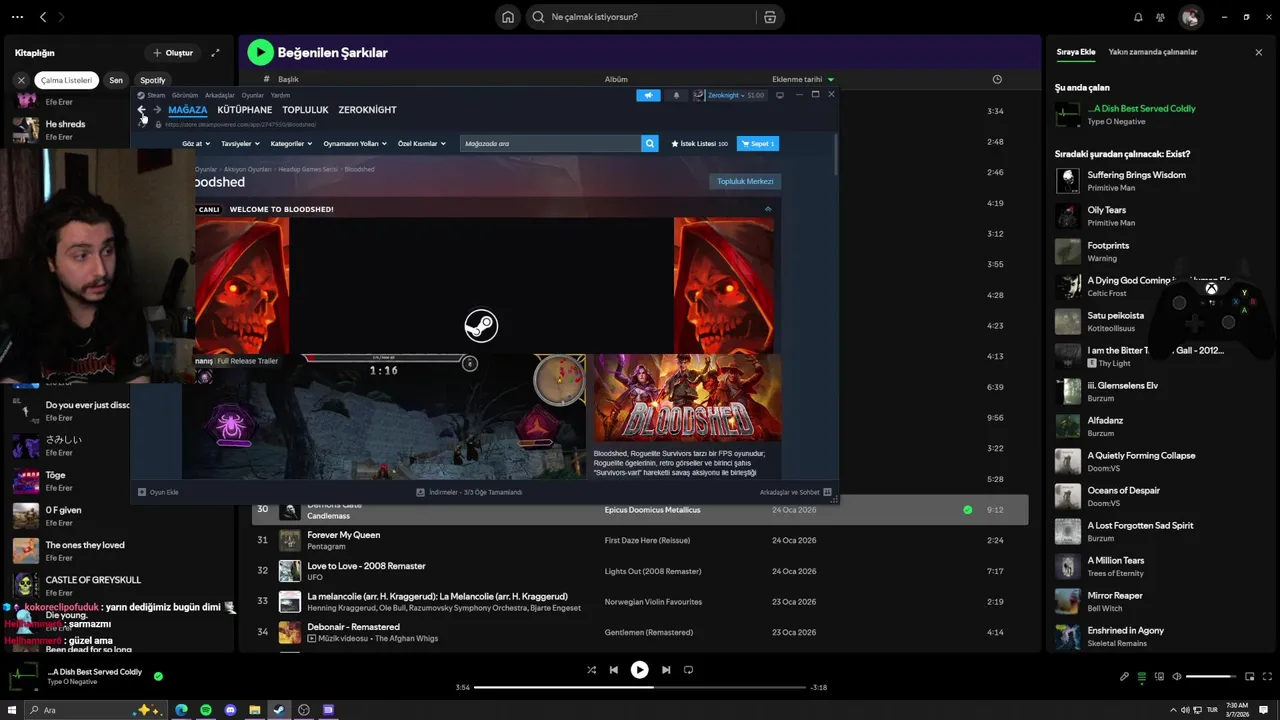Viewport: 1280px width, 720px height.
Task: Select the Sen filter chip
Action: coord(116,80)
